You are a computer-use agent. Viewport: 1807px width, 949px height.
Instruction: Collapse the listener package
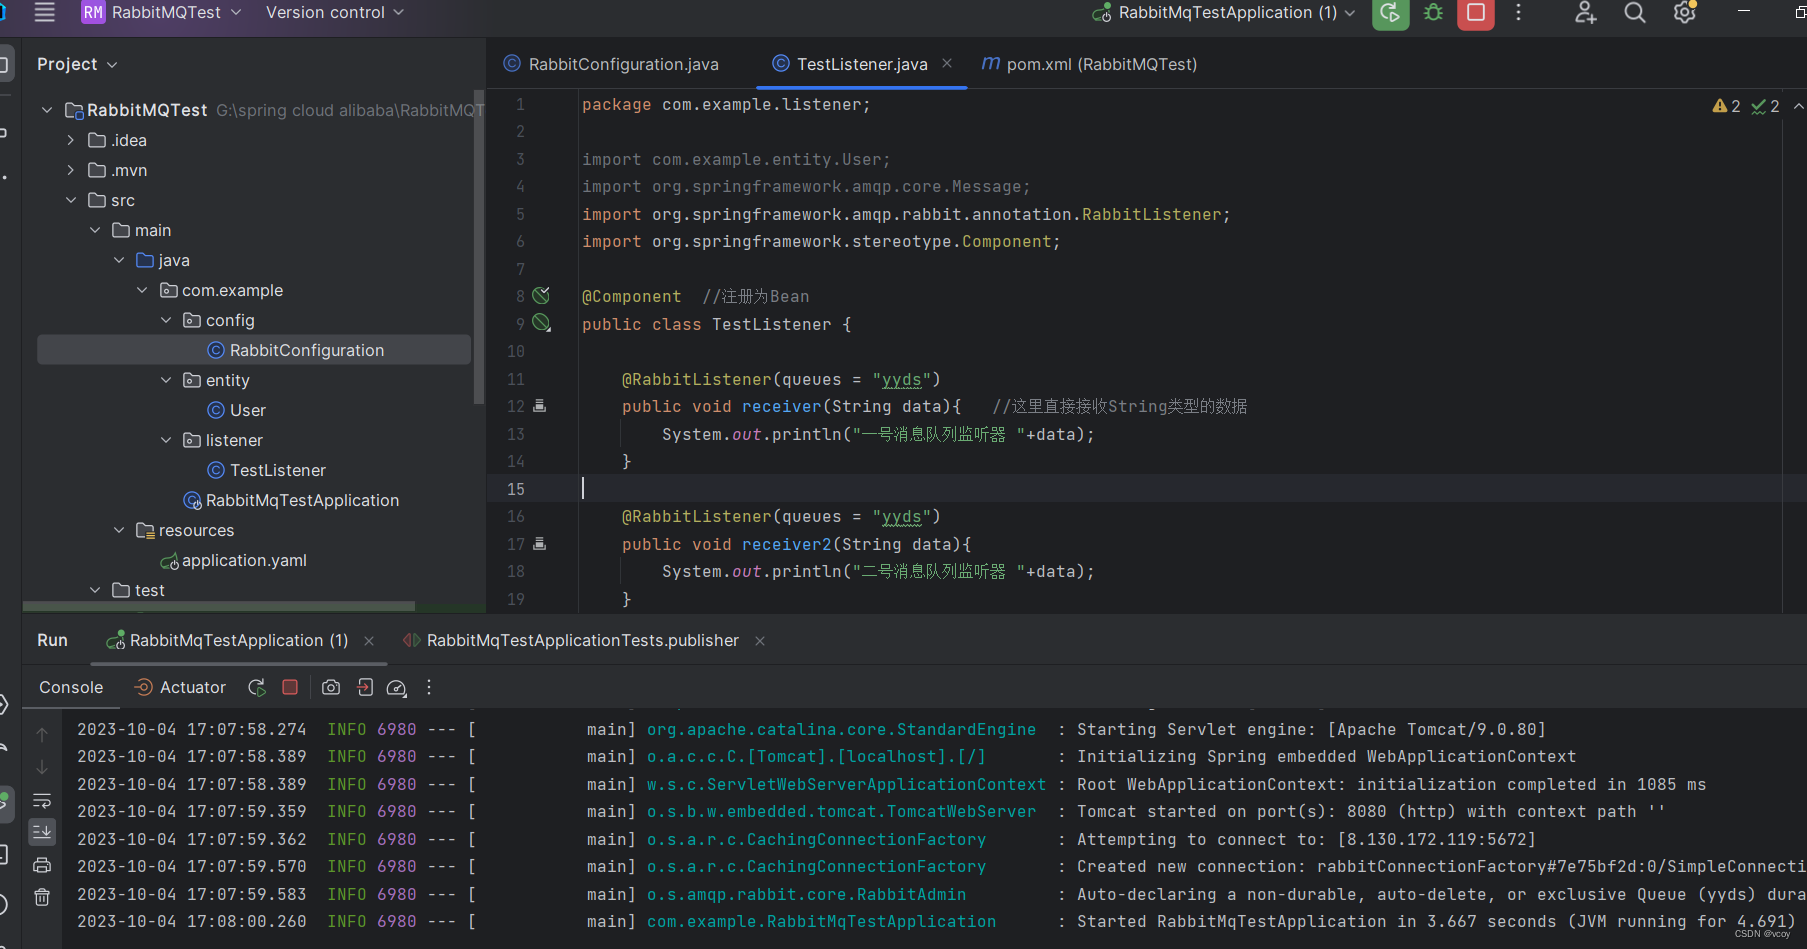166,440
